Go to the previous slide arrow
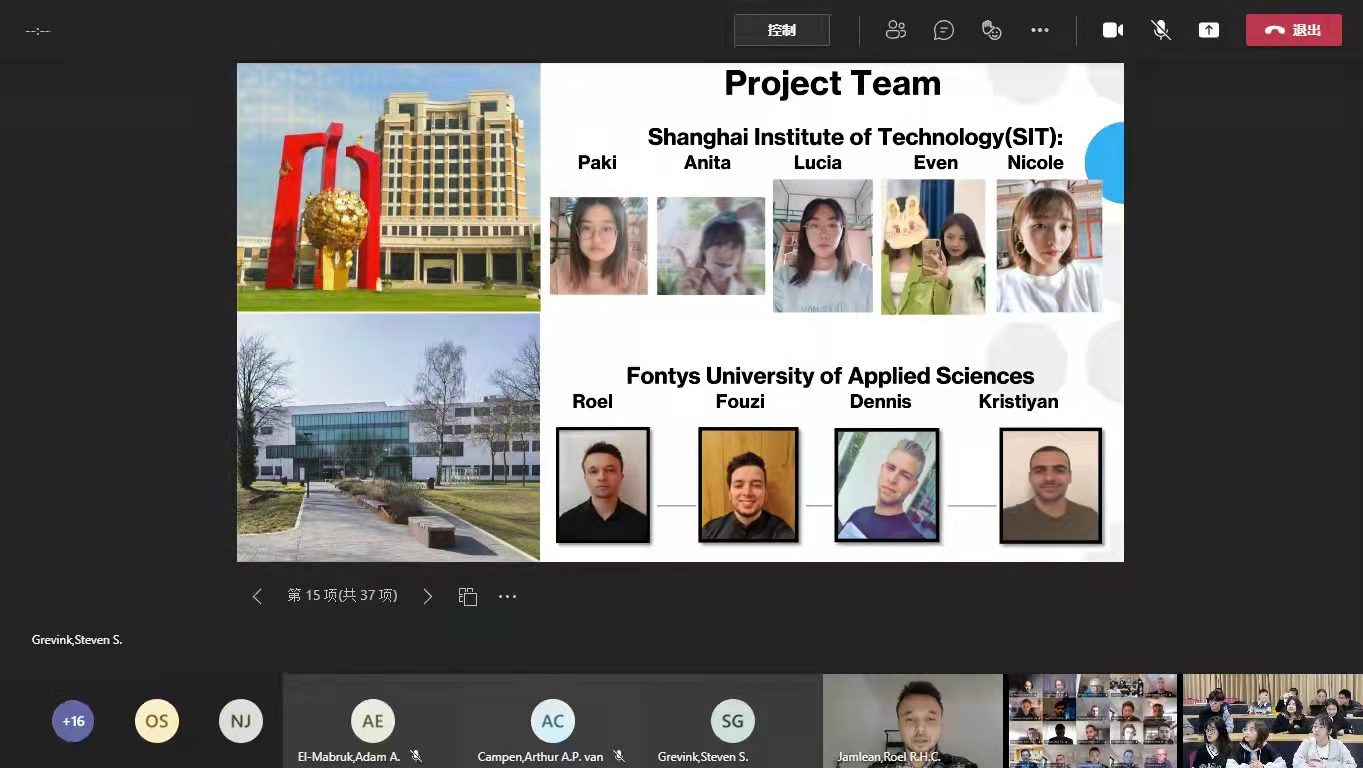1363x768 pixels. click(257, 596)
